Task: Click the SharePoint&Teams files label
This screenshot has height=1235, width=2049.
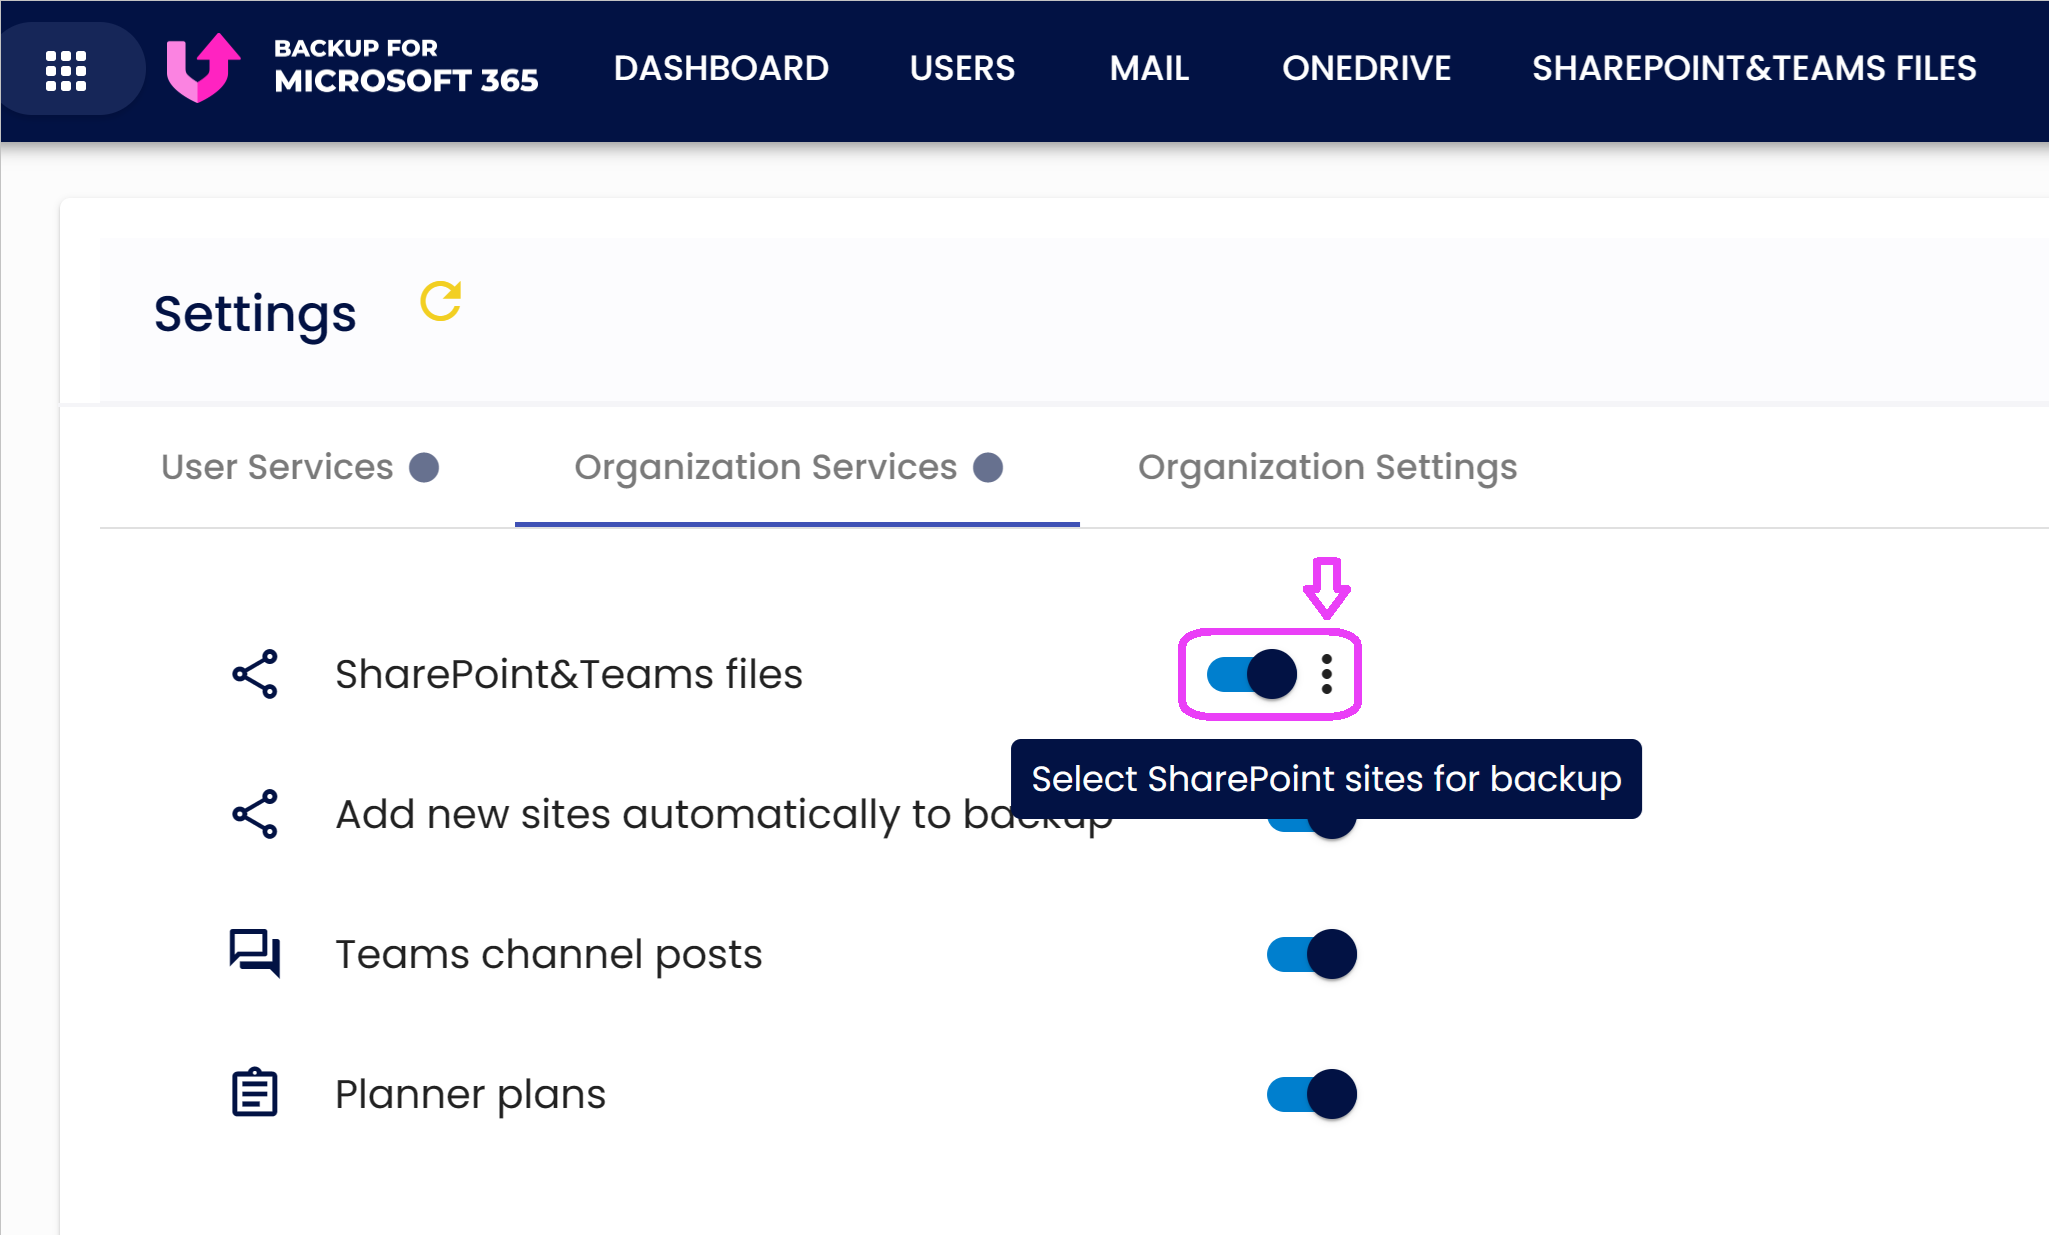Action: (569, 674)
